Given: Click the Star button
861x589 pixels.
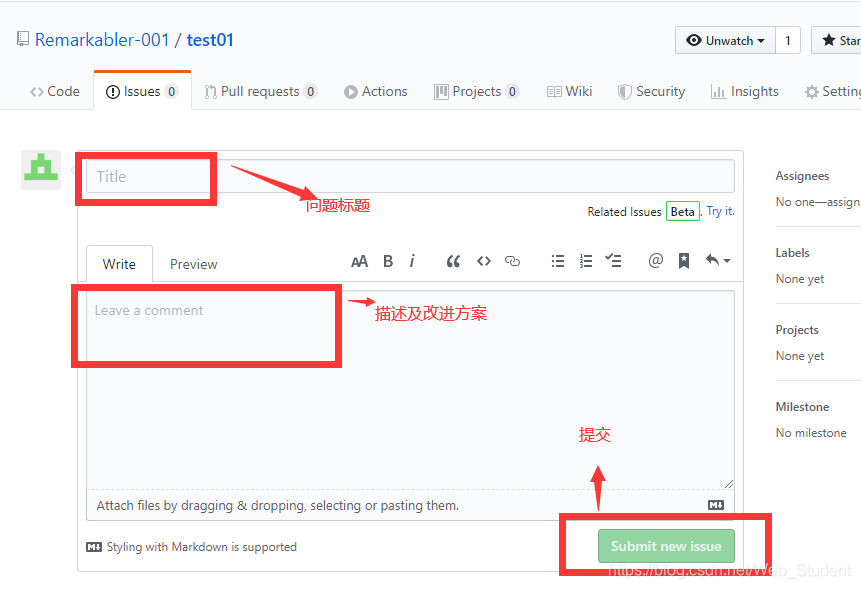Looking at the screenshot, I should point(836,41).
